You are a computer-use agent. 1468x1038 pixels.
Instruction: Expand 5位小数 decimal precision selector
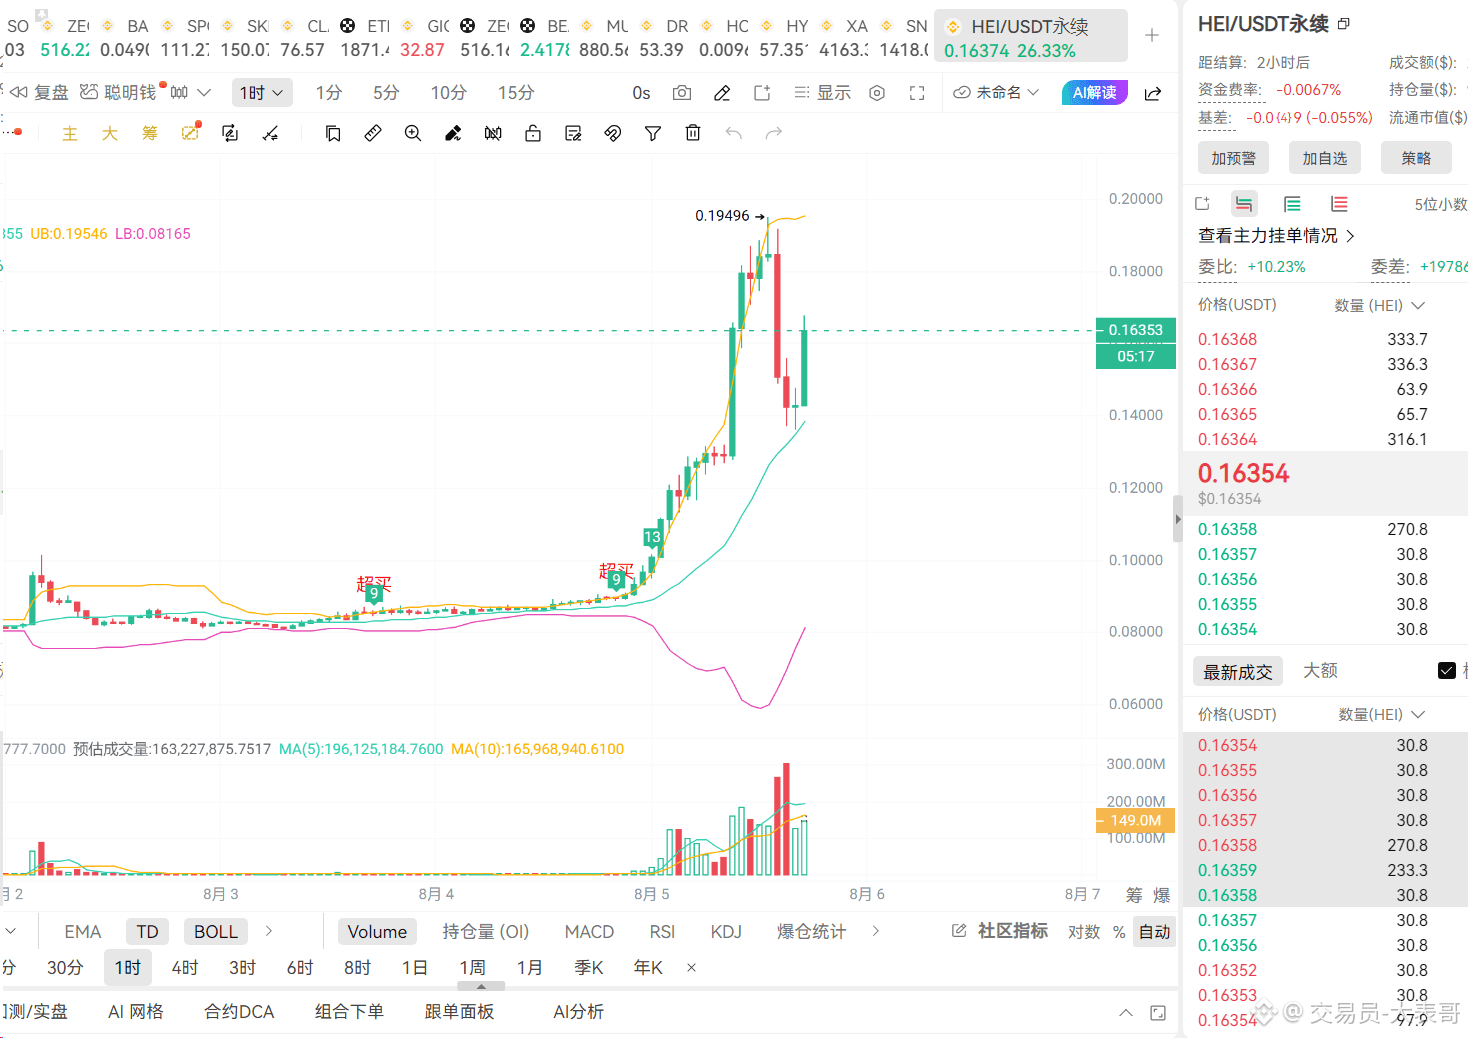1440,204
